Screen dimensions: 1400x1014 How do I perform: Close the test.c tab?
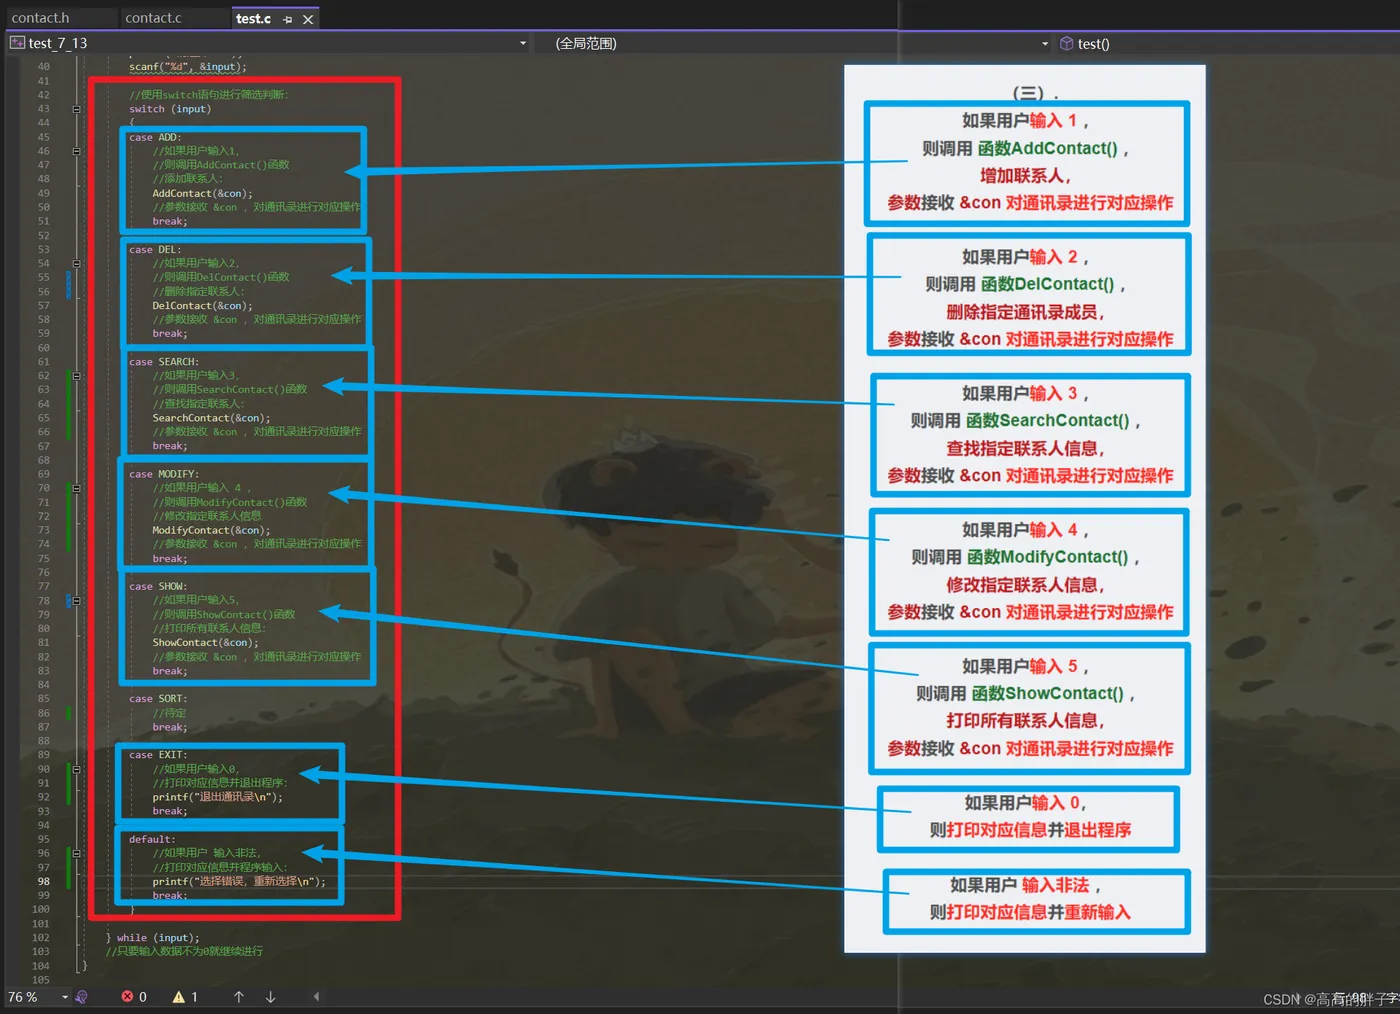308,19
